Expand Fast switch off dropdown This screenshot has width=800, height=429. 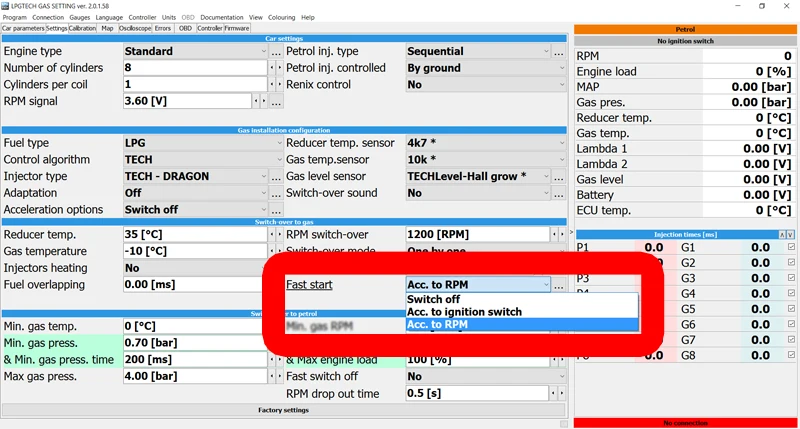[562, 376]
